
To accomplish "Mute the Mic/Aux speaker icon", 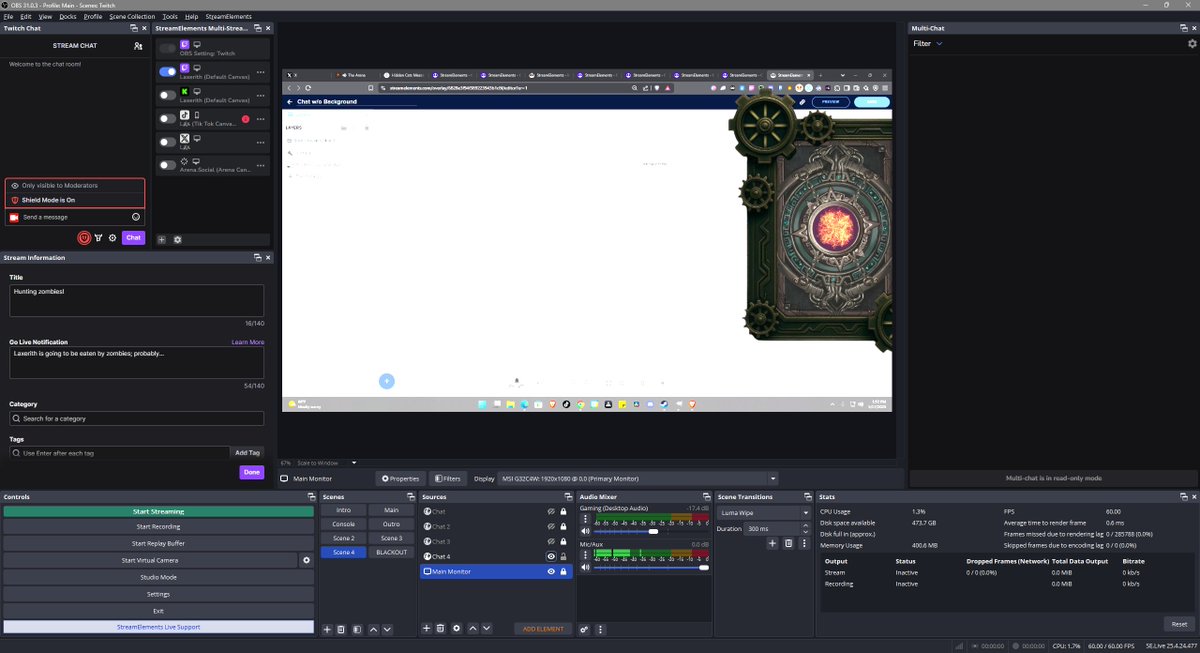I will coord(585,567).
